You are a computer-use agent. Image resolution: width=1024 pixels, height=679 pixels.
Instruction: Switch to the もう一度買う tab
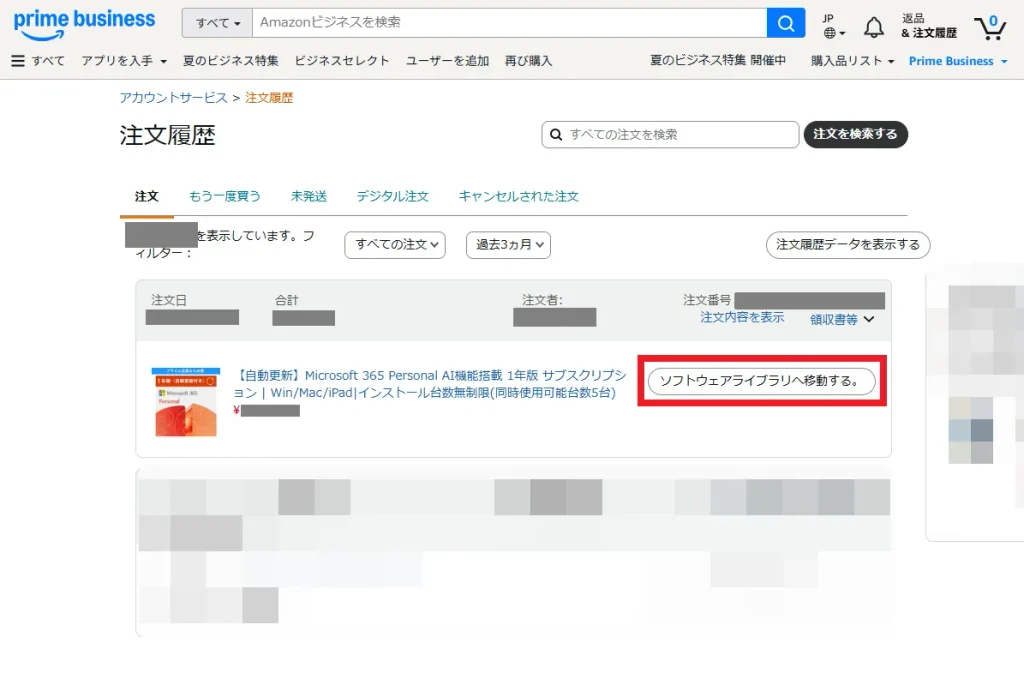(225, 197)
